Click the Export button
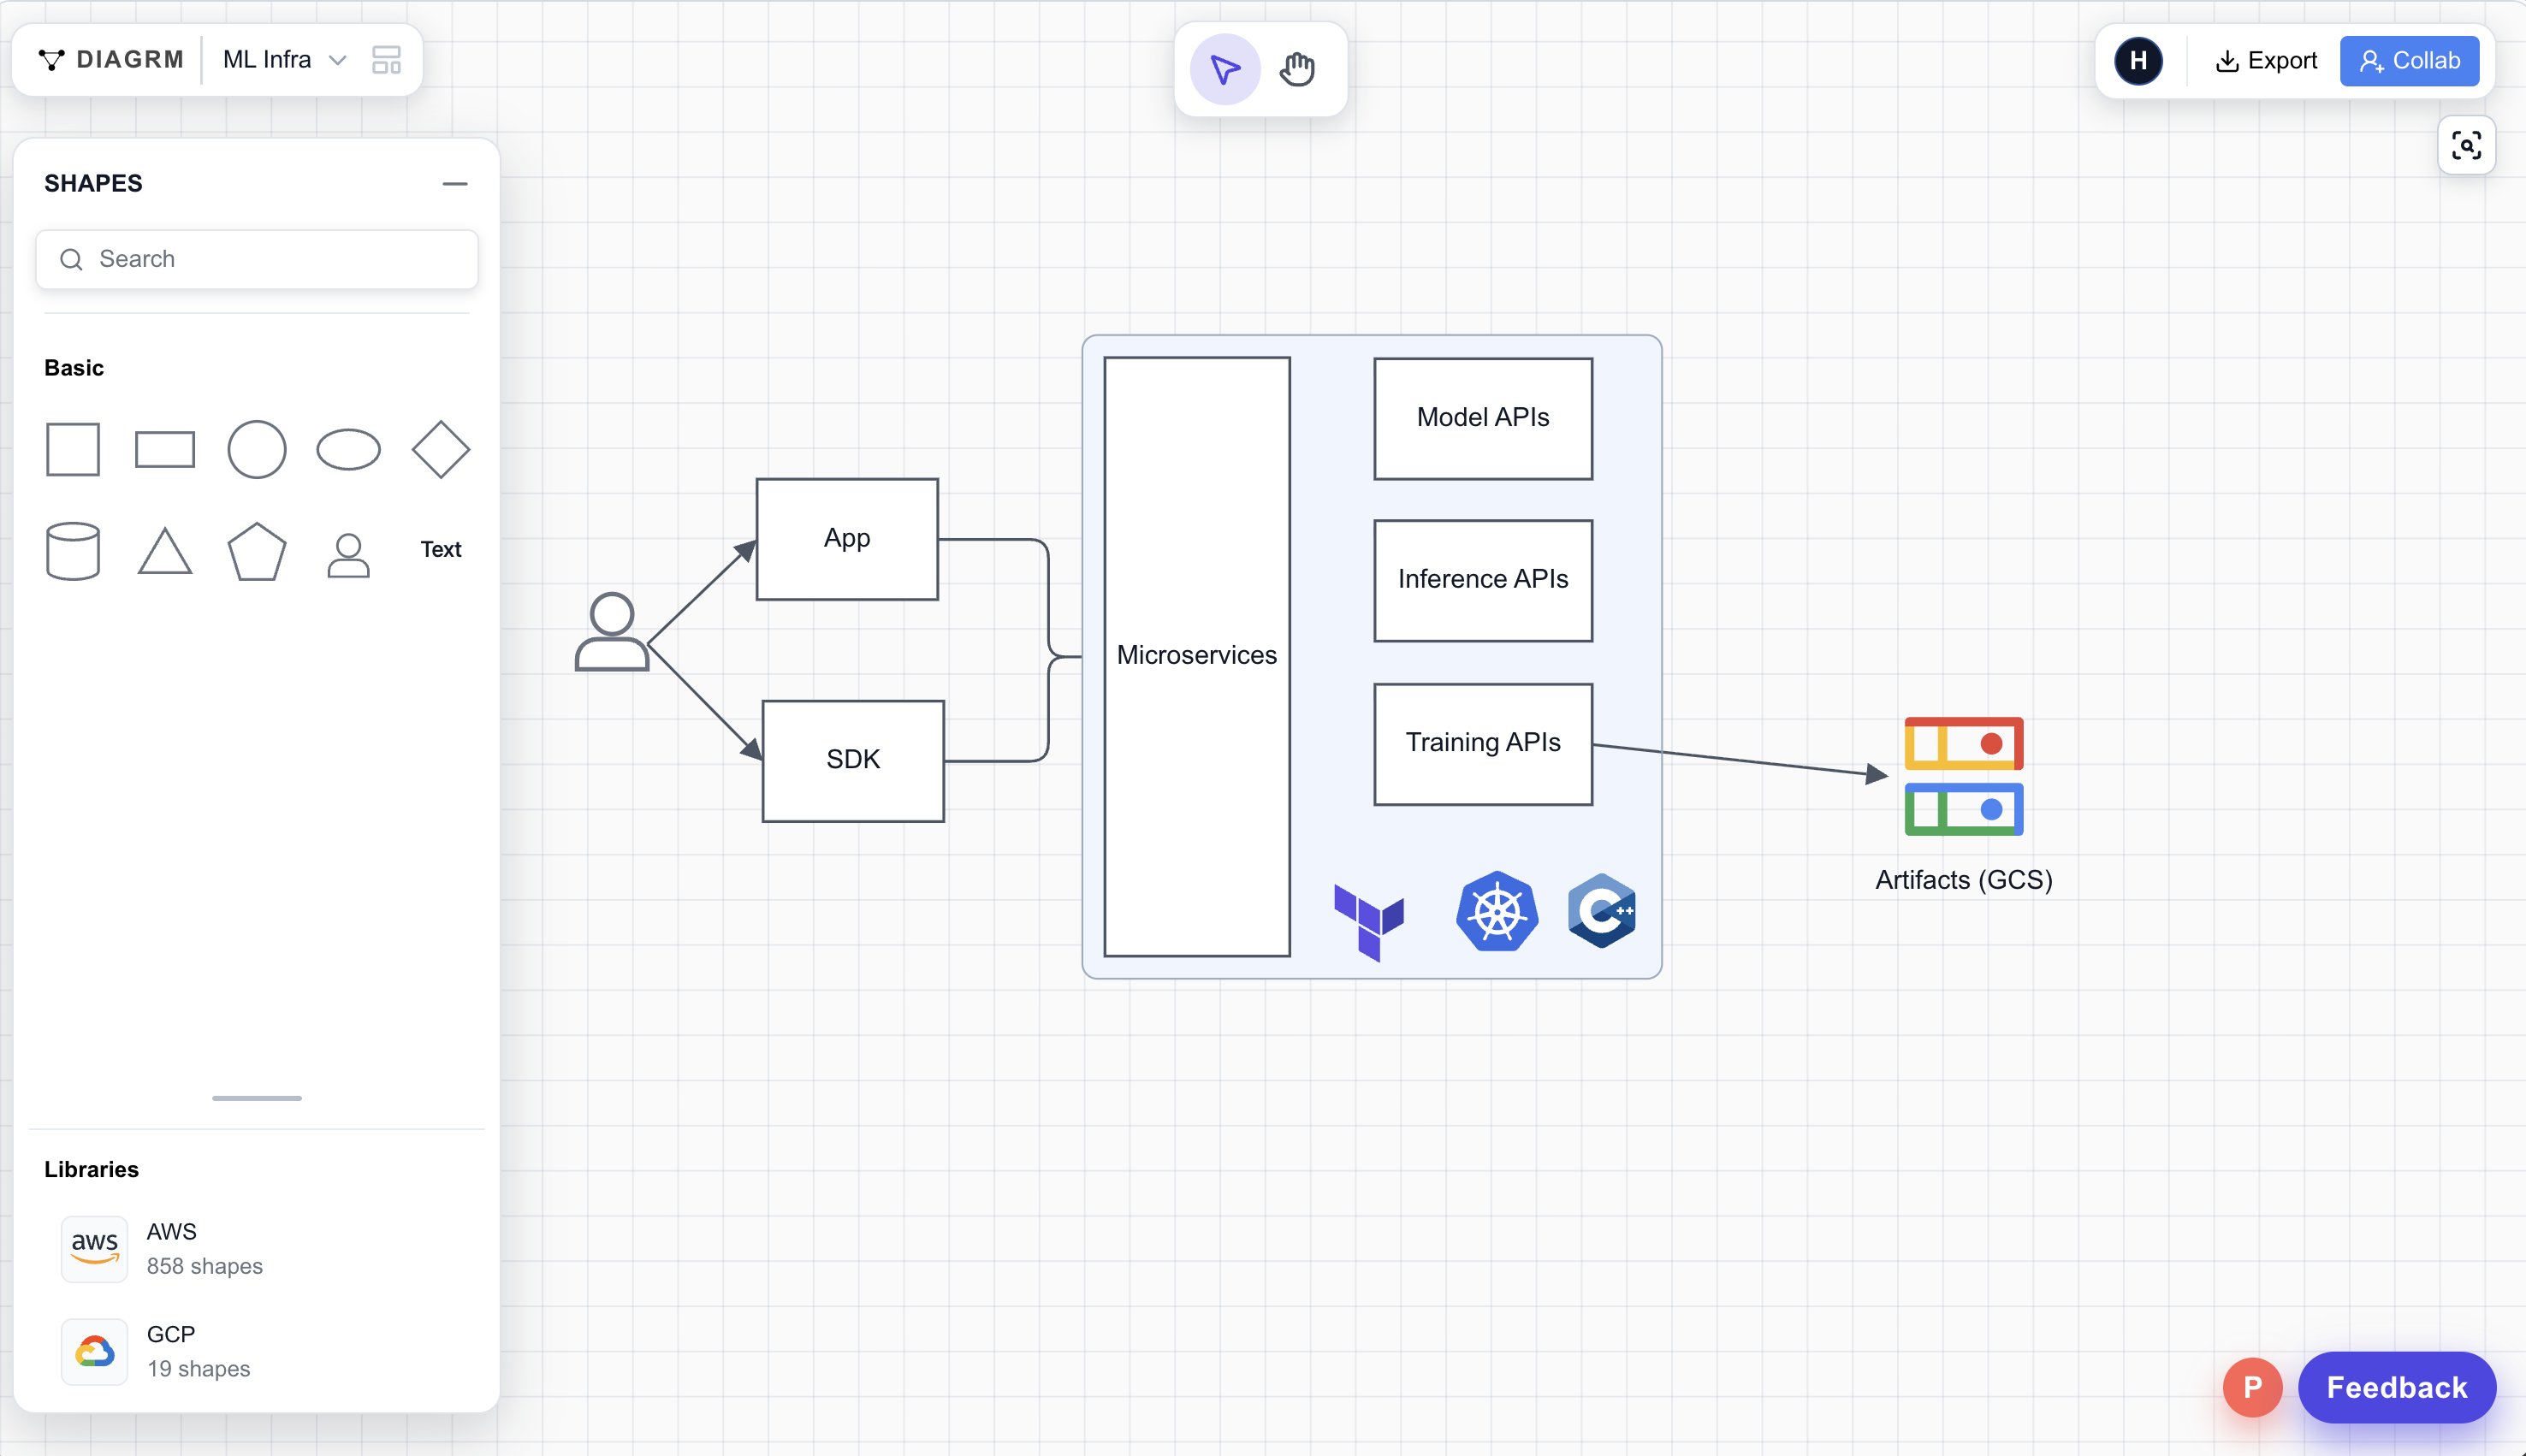This screenshot has height=1456, width=2526. click(x=2266, y=61)
